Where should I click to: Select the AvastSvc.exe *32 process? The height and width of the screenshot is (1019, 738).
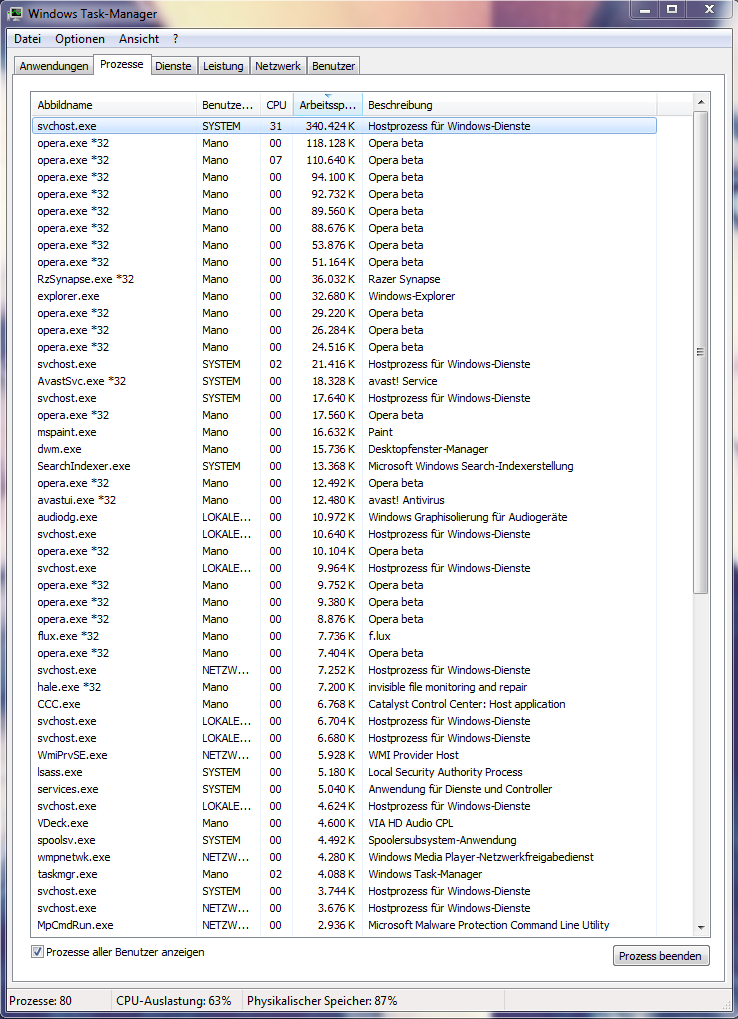click(x=344, y=381)
